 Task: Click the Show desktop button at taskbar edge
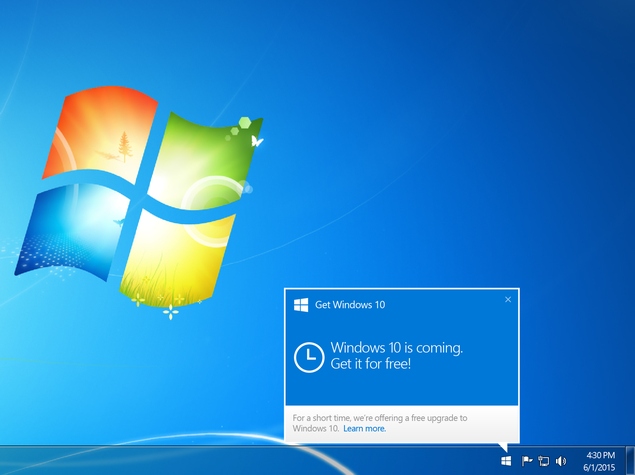(x=630, y=460)
